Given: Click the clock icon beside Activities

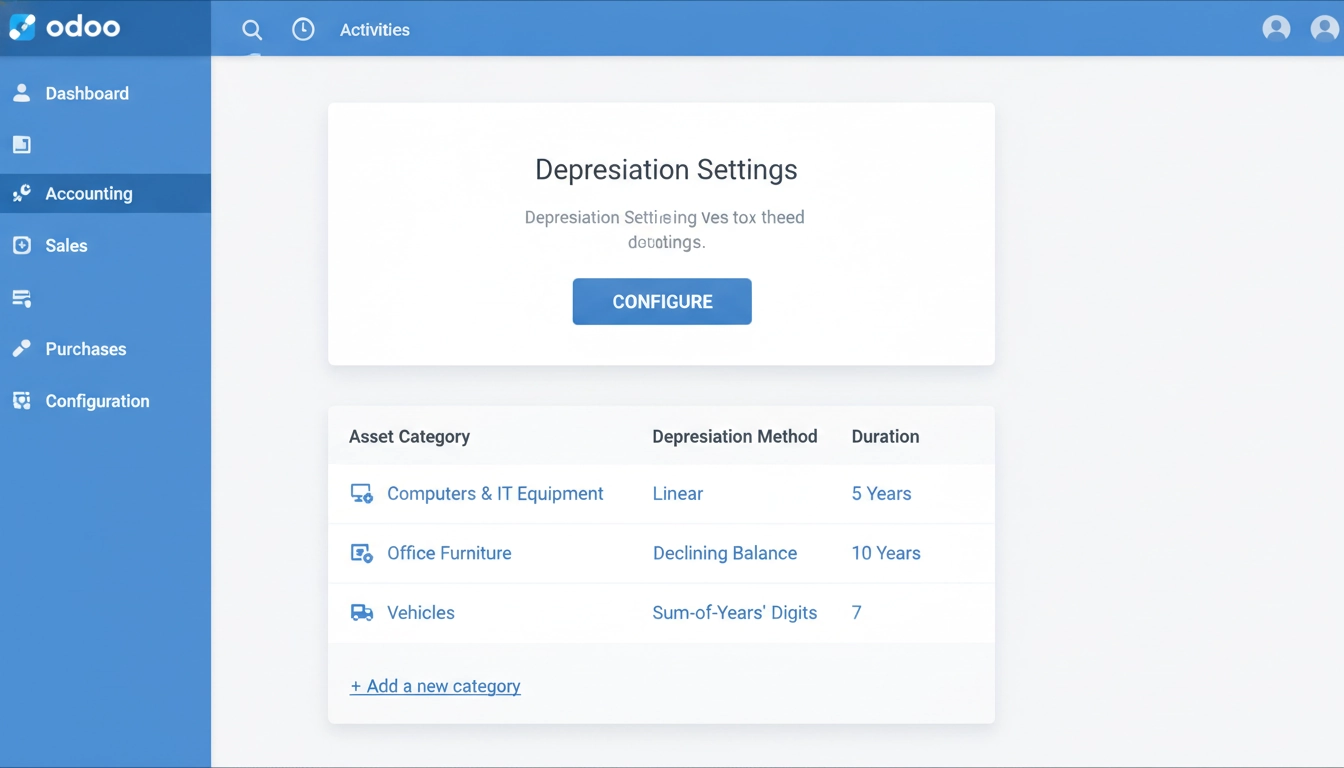Looking at the screenshot, I should click(303, 30).
